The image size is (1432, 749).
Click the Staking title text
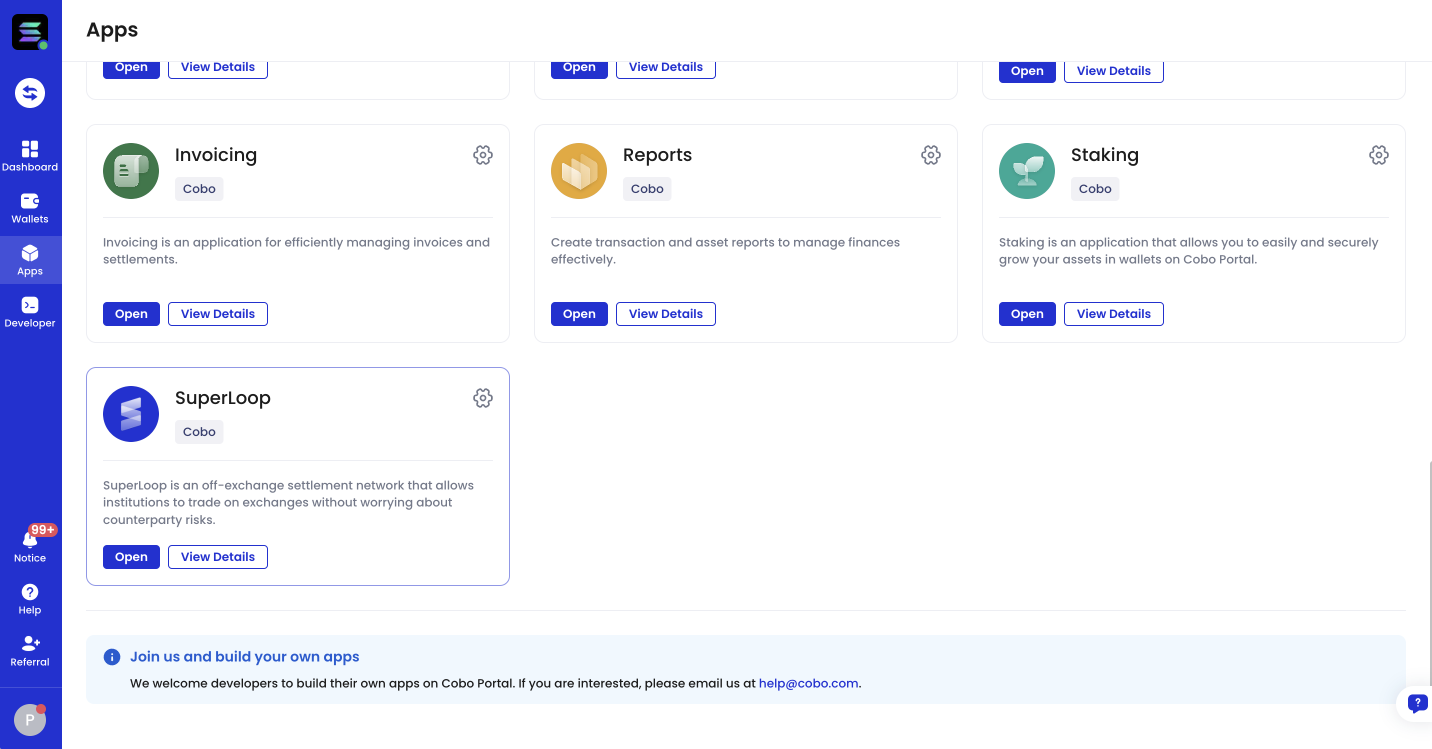(1105, 155)
